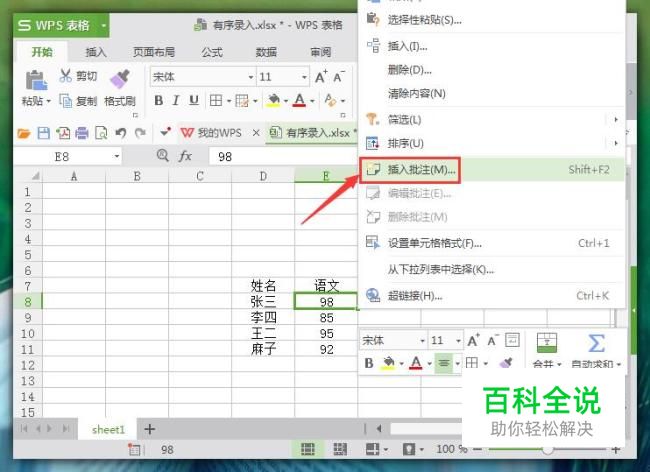The height and width of the screenshot is (472, 650).
Task: Switch to the 开始 ribbon tab
Action: [42, 52]
